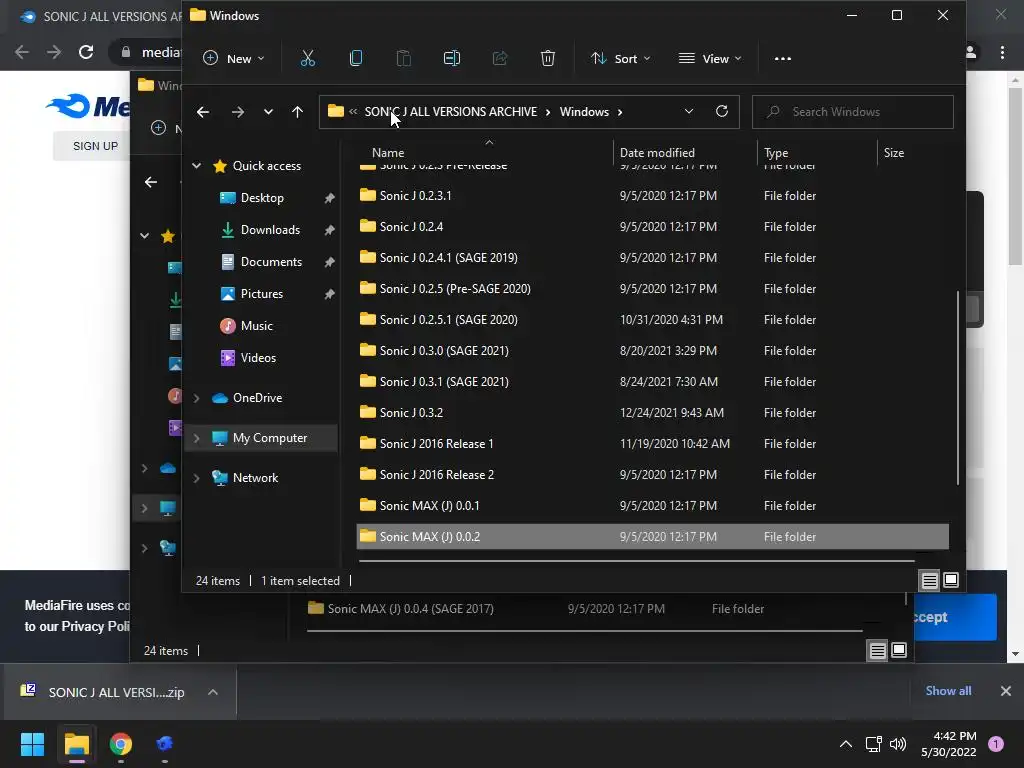The image size is (1024, 768).
Task: Expand the address bar history dropdown
Action: click(x=688, y=111)
